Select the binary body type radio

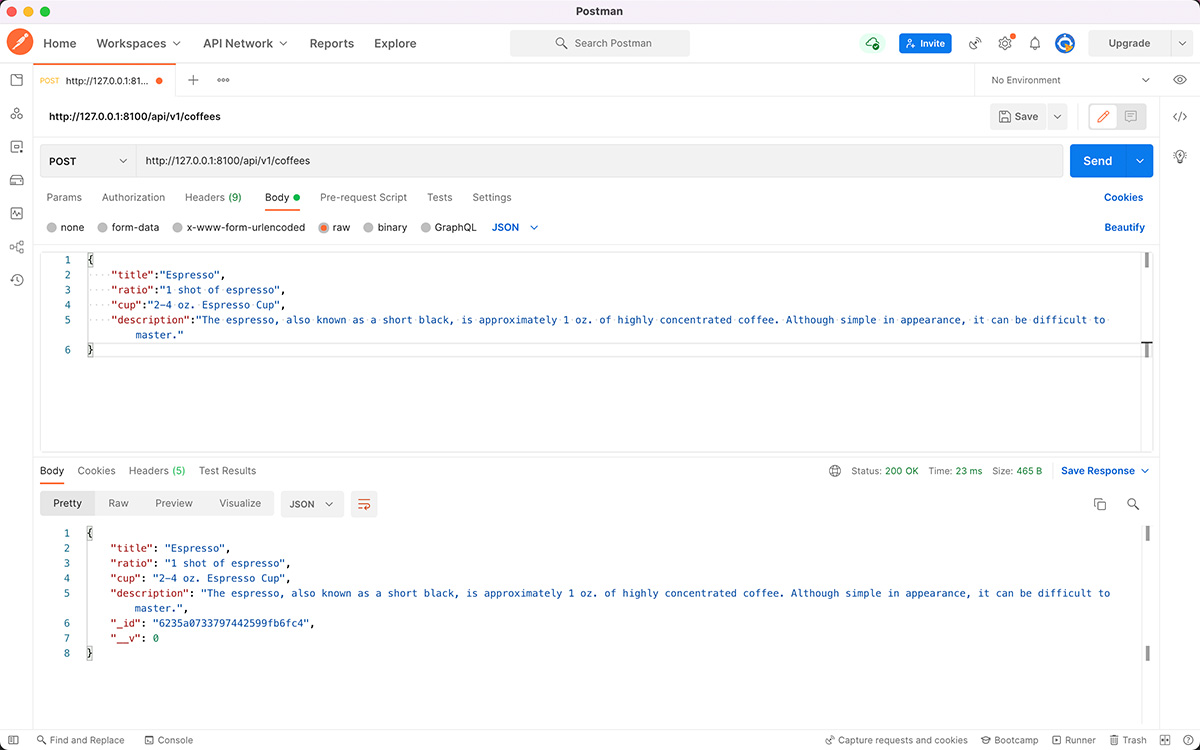coord(369,228)
